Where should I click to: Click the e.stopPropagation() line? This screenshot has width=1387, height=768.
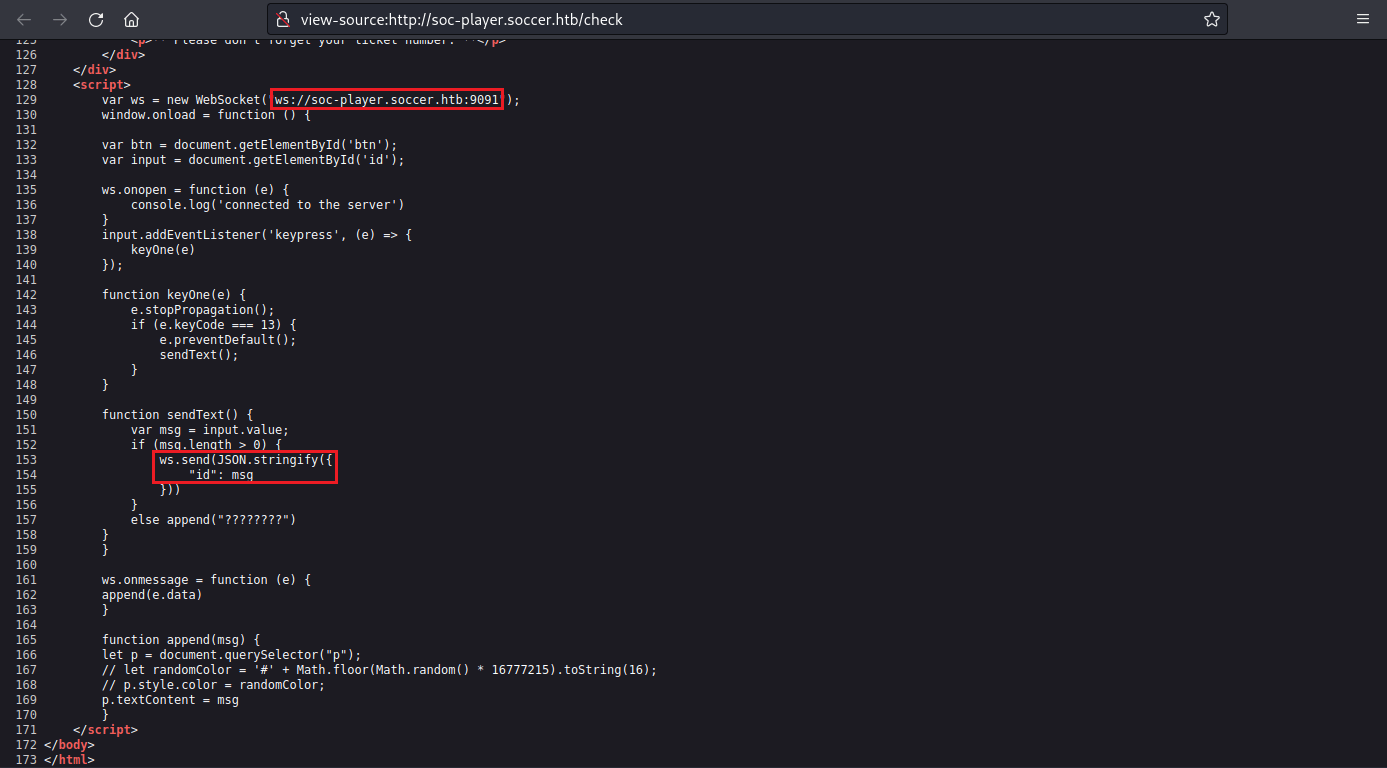pyautogui.click(x=203, y=310)
